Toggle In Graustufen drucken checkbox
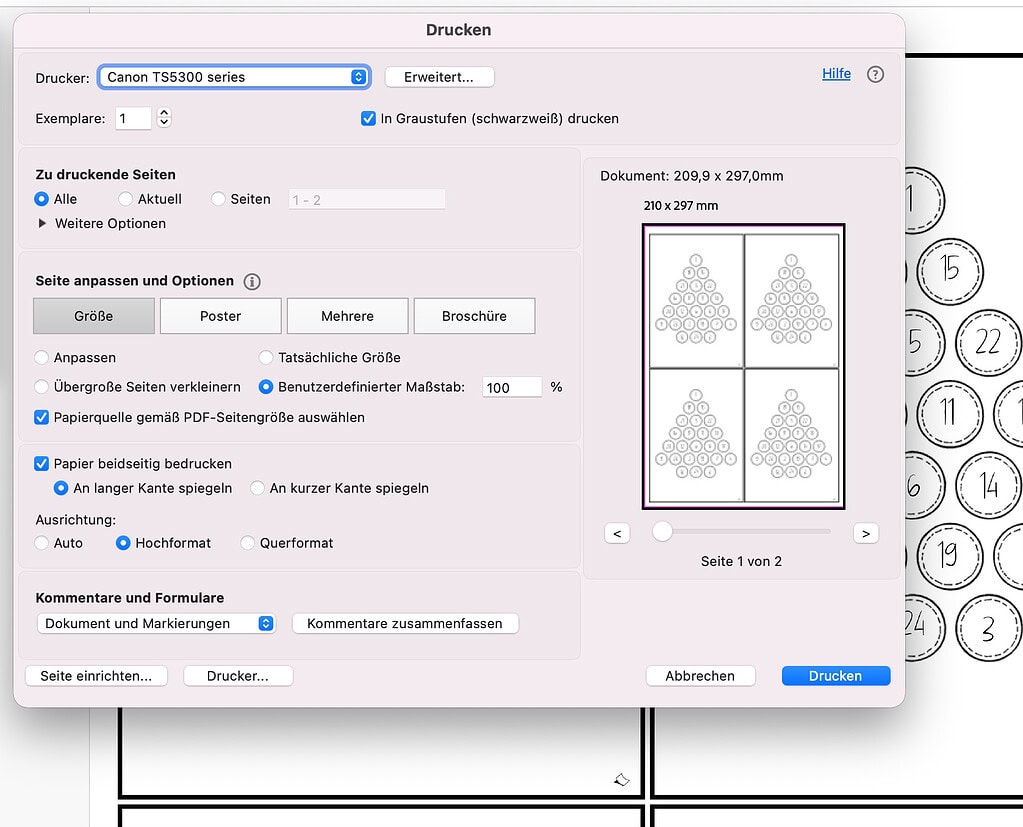The image size is (1023, 827). click(x=368, y=118)
